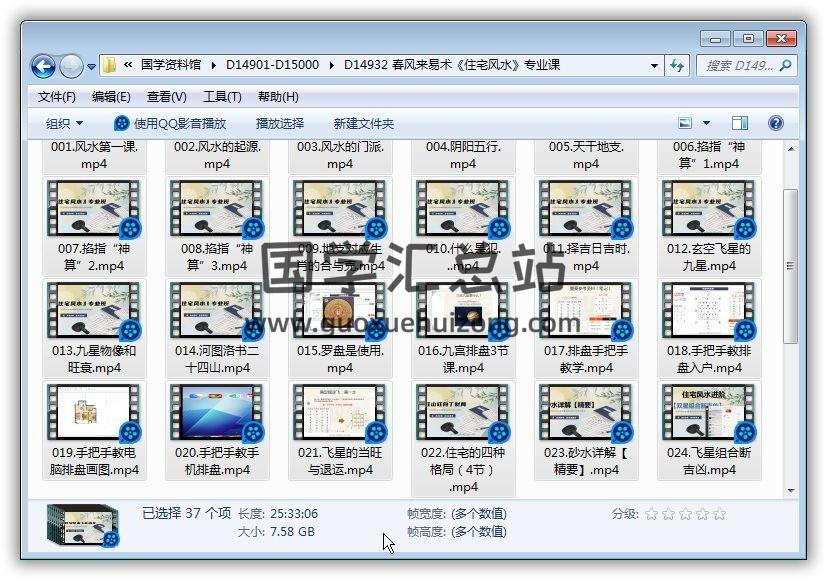Open the 组织 dropdown
Image resolution: width=827 pixels, height=580 pixels.
coord(64,123)
